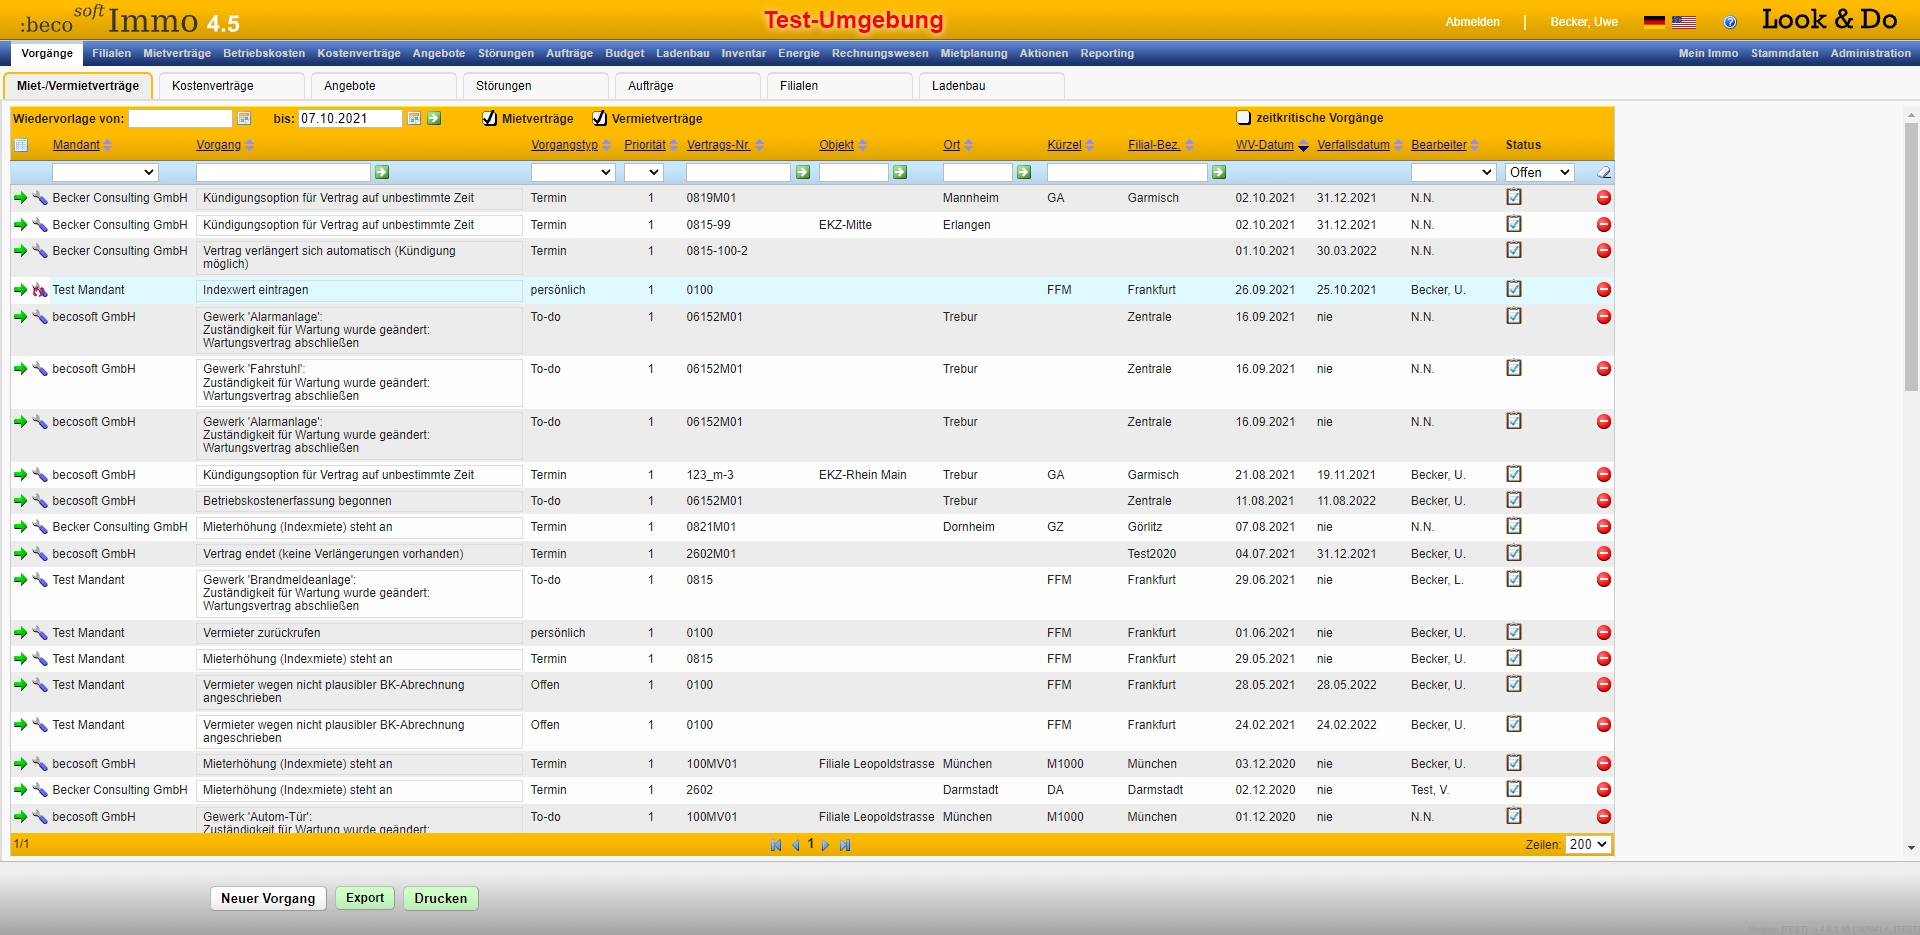The height and width of the screenshot is (935, 1920).
Task: Open the Vorgangstyp filter dropdown
Action: tap(572, 173)
